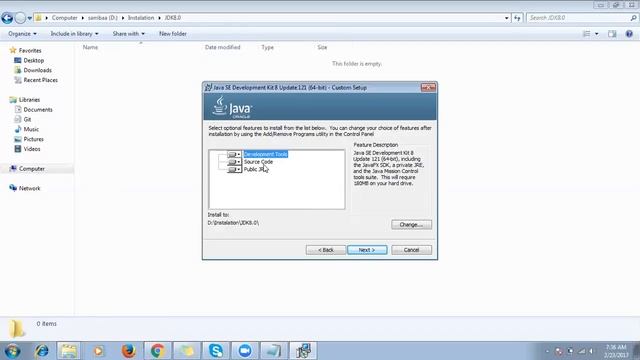Open the Public JRE feature dropdown
The width and height of the screenshot is (640, 360).
[234, 169]
